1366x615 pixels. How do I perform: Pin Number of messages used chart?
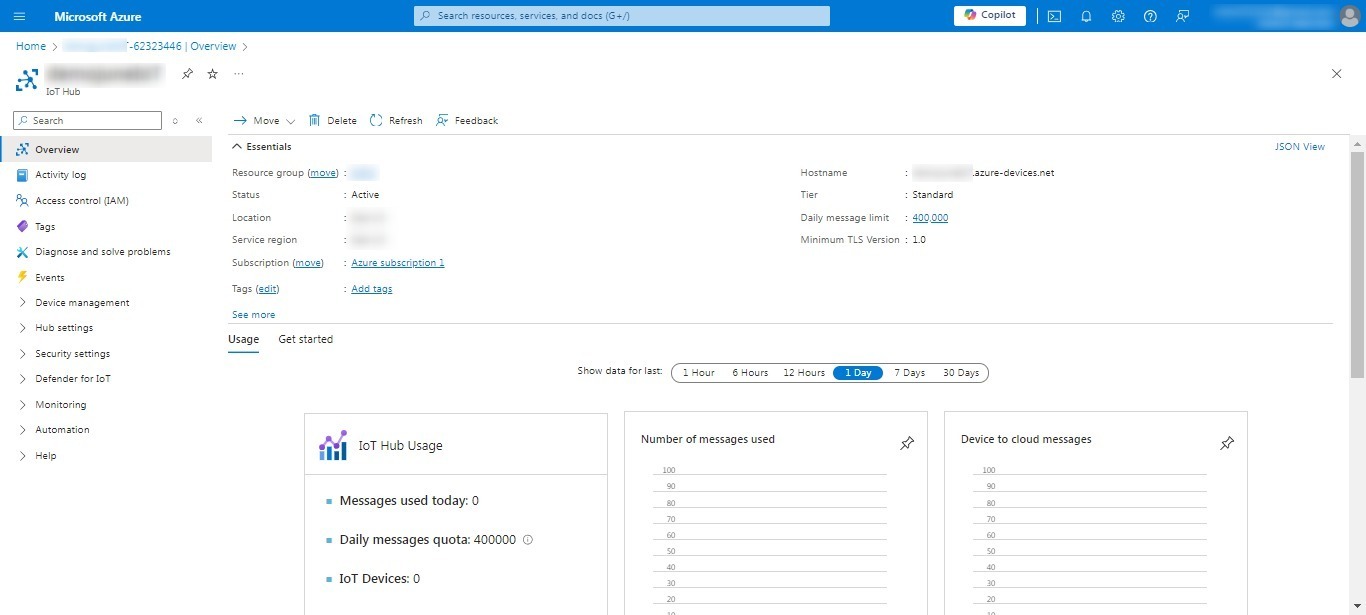pyautogui.click(x=907, y=443)
